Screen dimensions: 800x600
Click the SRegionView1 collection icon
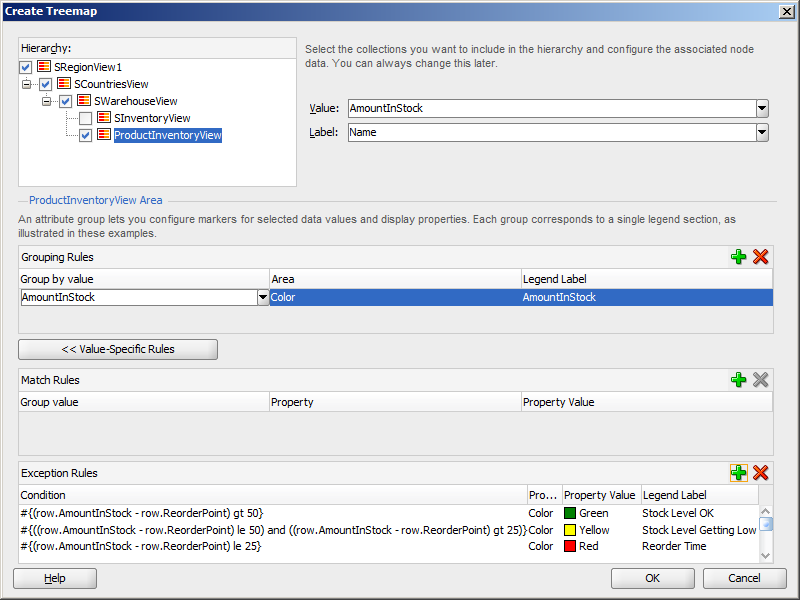(44, 66)
